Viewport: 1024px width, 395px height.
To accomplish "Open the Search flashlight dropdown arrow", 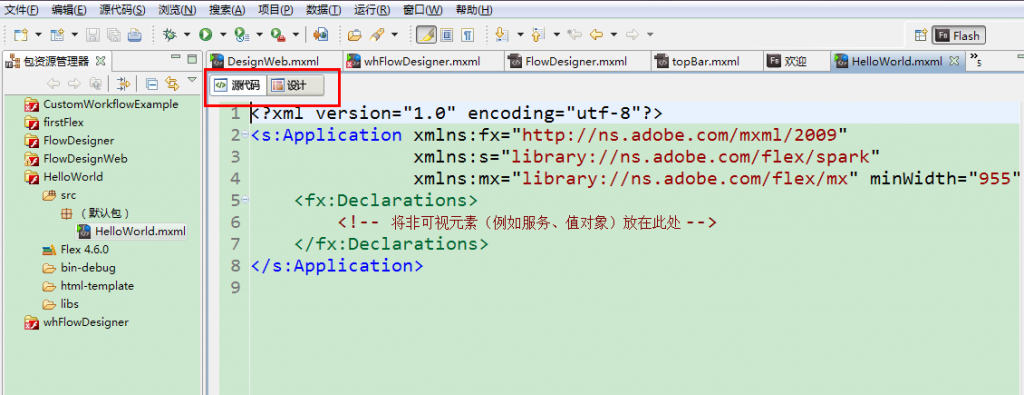I will coord(394,35).
